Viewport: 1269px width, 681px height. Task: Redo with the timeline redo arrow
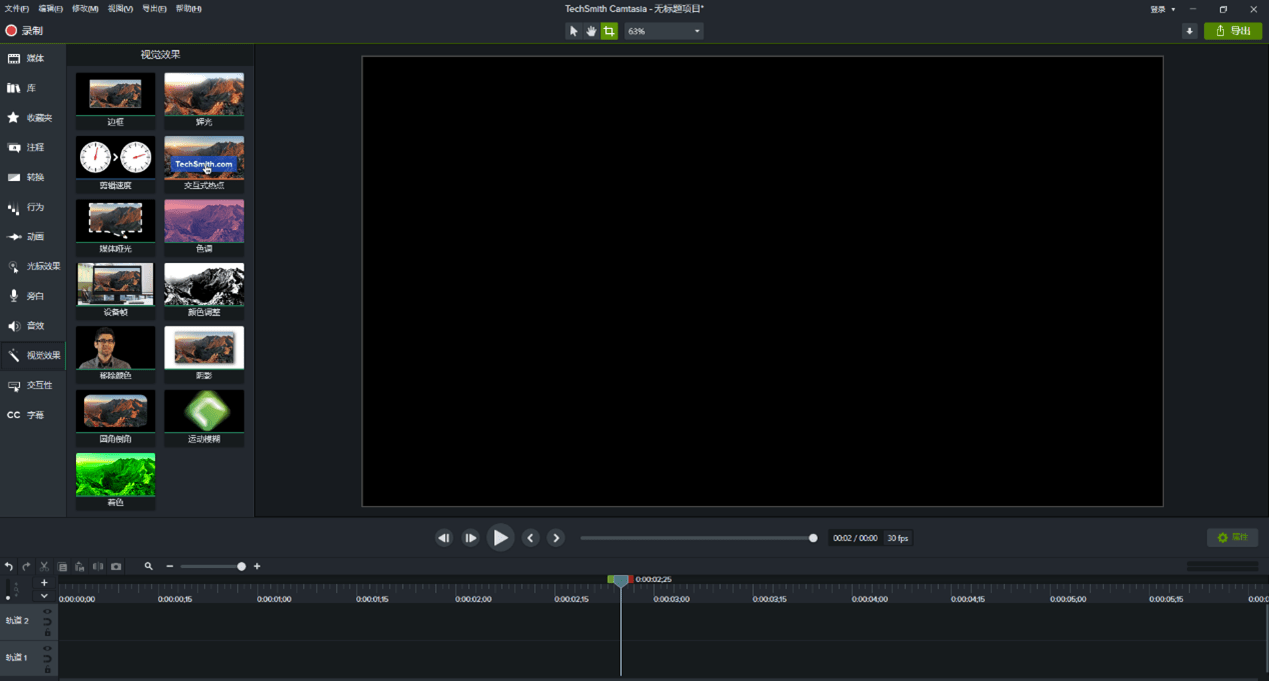26,567
